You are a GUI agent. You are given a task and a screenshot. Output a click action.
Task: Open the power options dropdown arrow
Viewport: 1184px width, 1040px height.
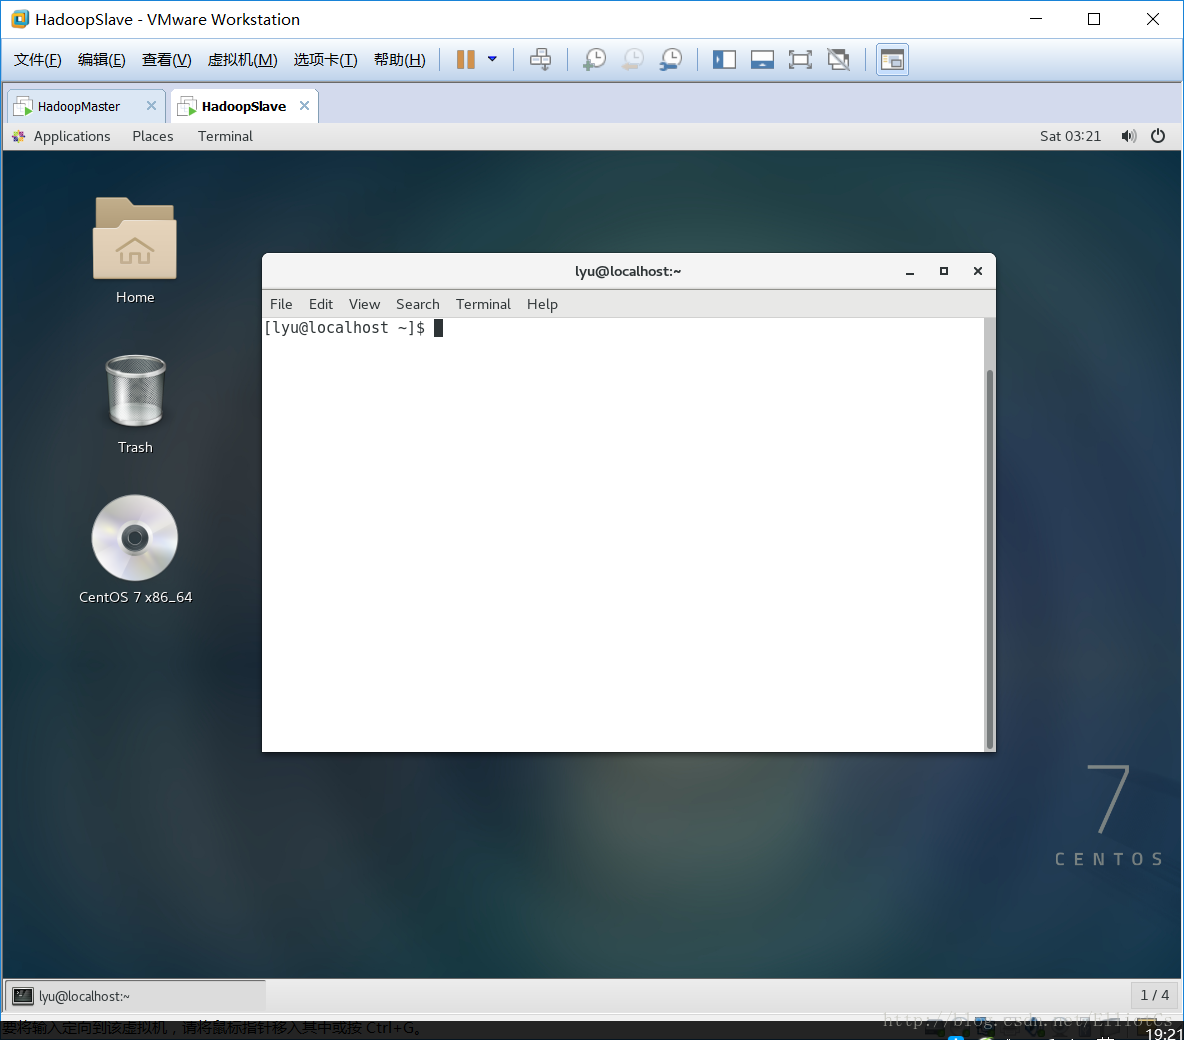coord(492,59)
